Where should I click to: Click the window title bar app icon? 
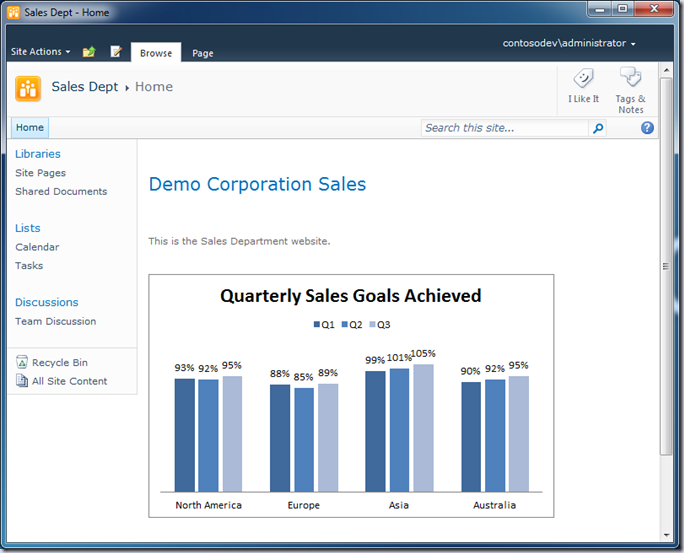[14, 13]
